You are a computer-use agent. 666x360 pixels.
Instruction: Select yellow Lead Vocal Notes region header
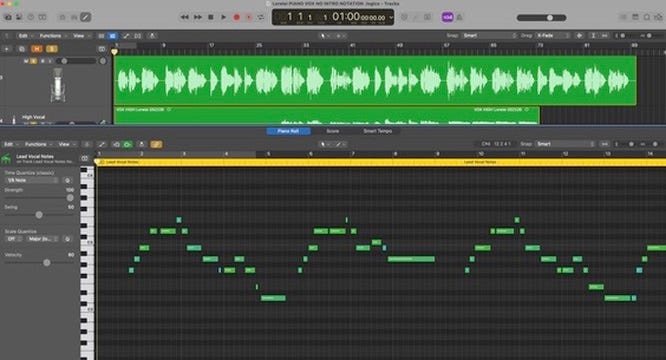381,162
